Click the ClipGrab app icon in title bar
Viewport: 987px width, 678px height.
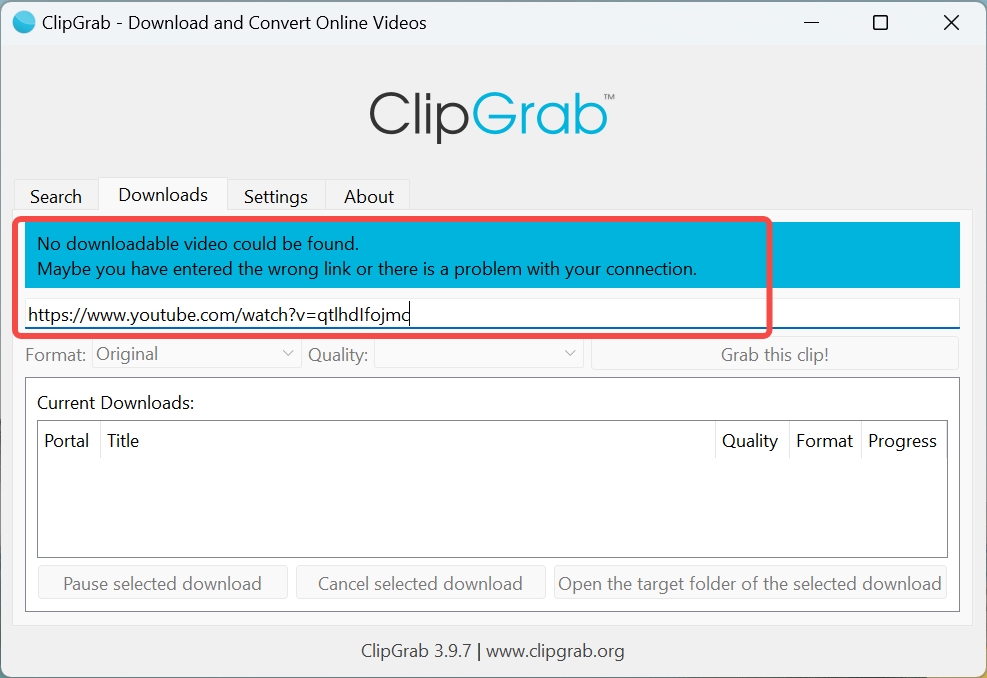point(23,23)
